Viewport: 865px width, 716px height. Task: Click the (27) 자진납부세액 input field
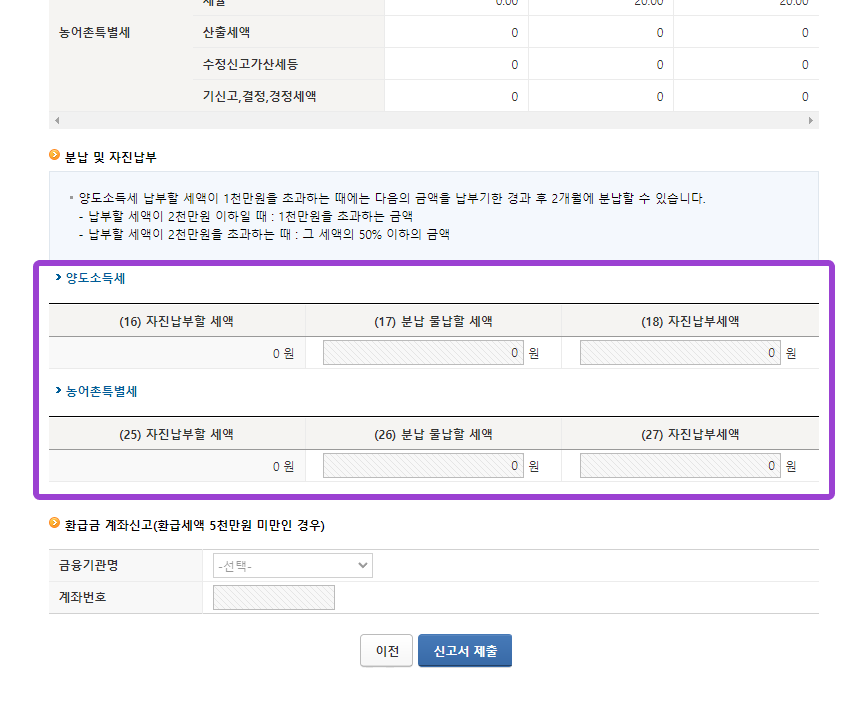(x=680, y=466)
